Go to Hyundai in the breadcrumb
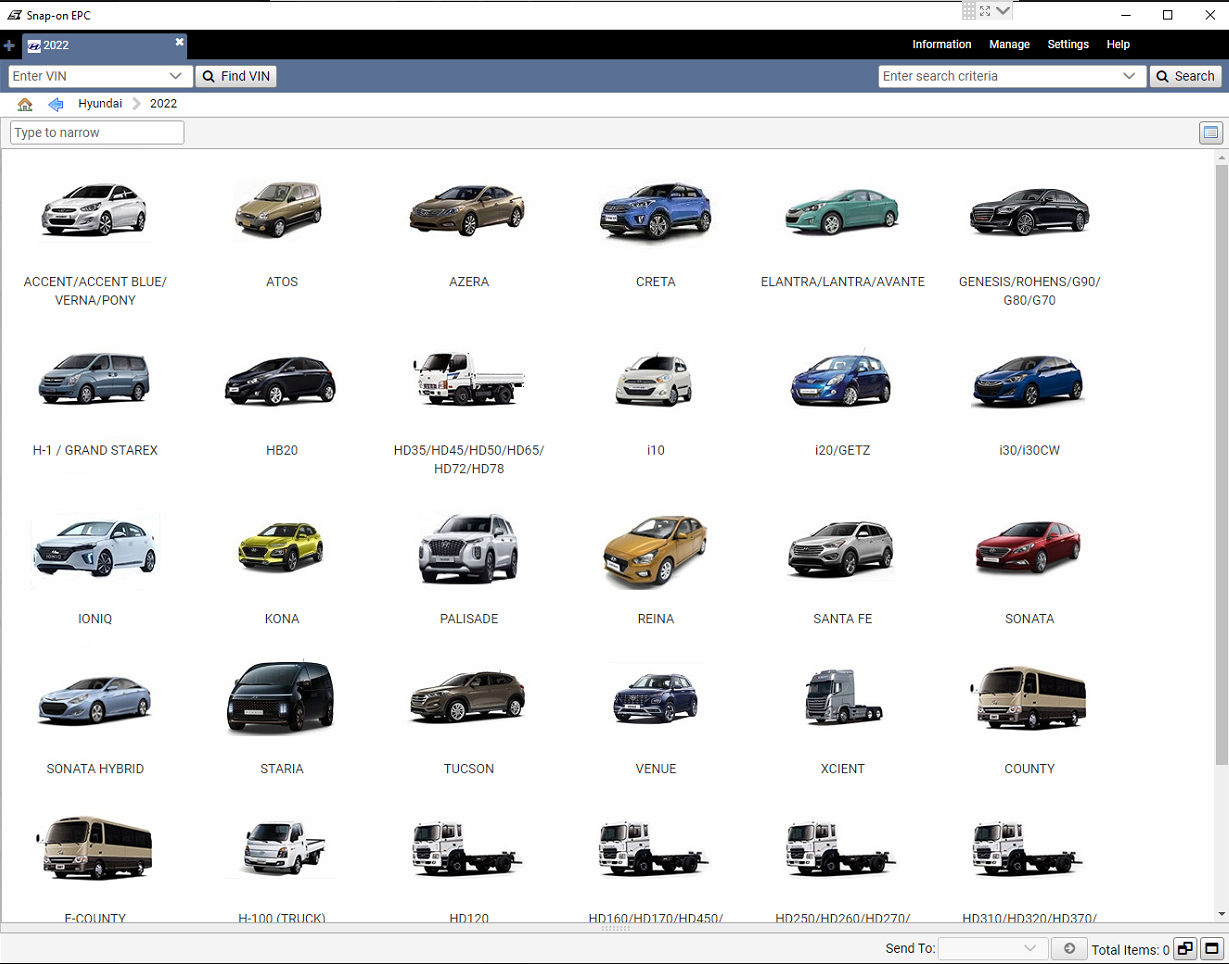 pyautogui.click(x=100, y=104)
